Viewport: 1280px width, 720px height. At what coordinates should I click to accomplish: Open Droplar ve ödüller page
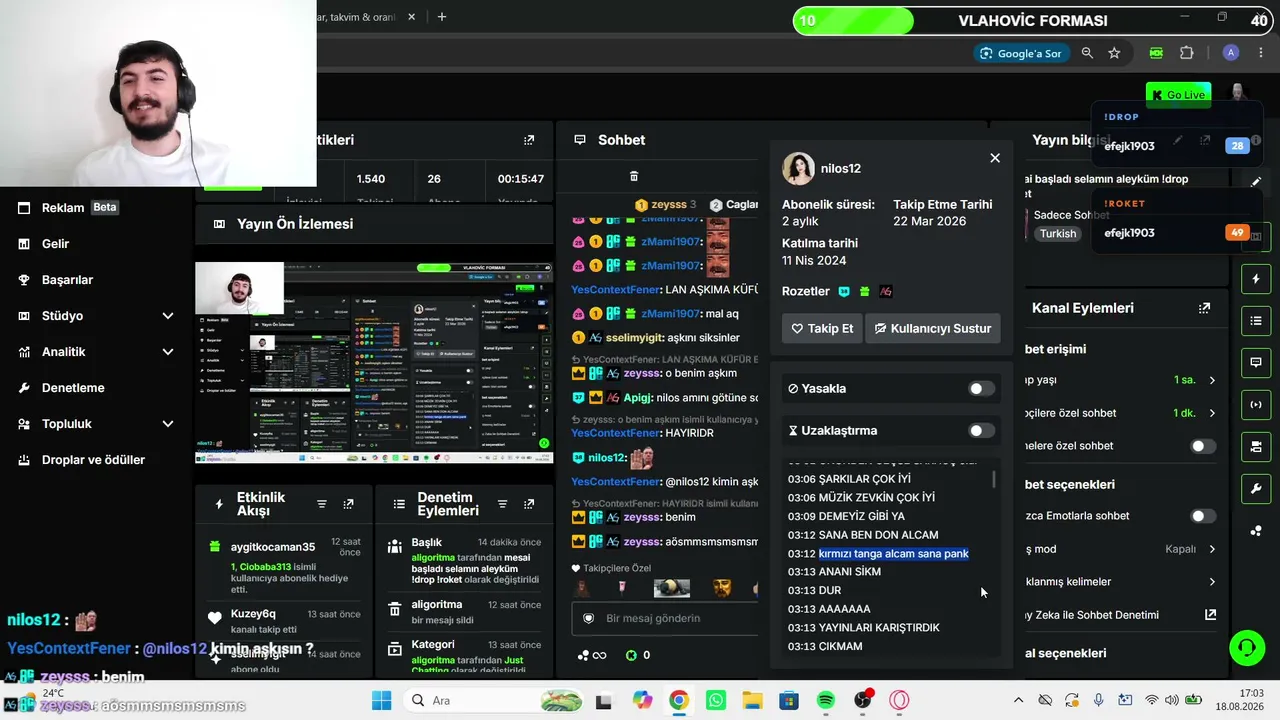tap(93, 460)
